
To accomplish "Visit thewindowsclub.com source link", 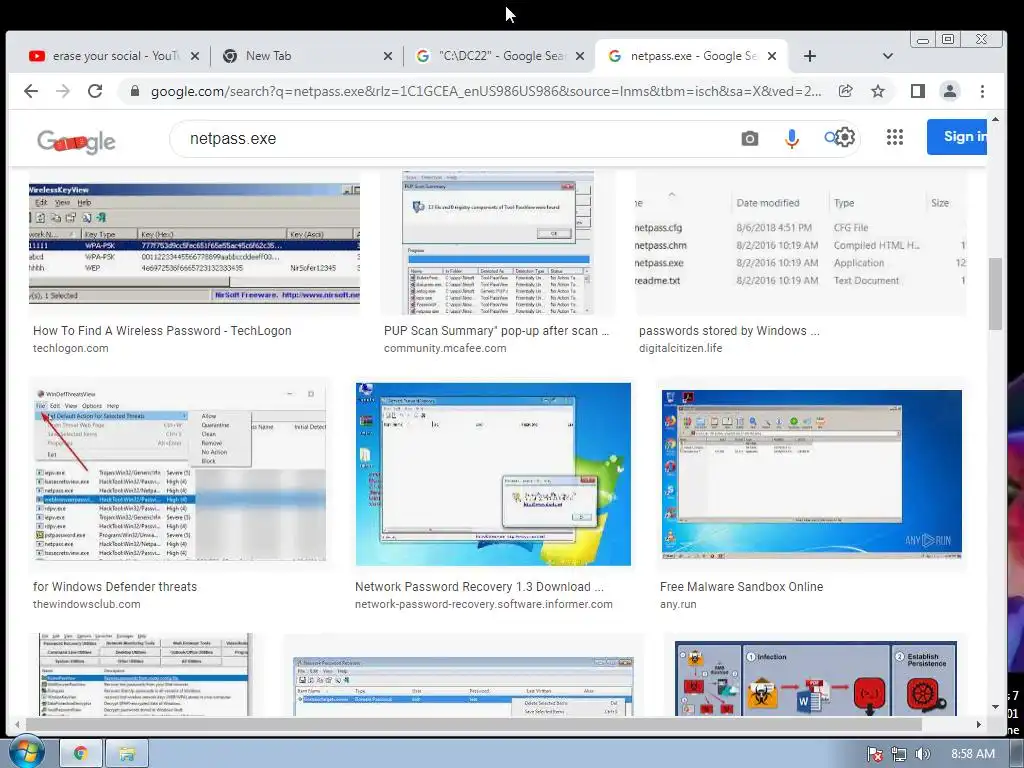I will (86, 604).
